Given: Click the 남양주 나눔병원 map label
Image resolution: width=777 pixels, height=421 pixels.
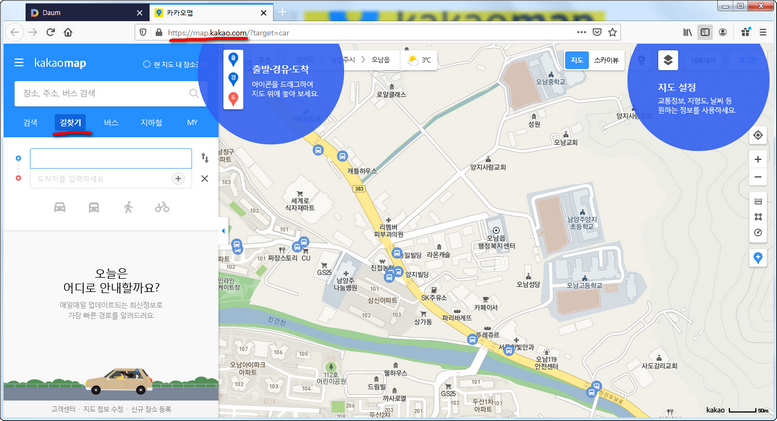Looking at the screenshot, I should [x=345, y=284].
